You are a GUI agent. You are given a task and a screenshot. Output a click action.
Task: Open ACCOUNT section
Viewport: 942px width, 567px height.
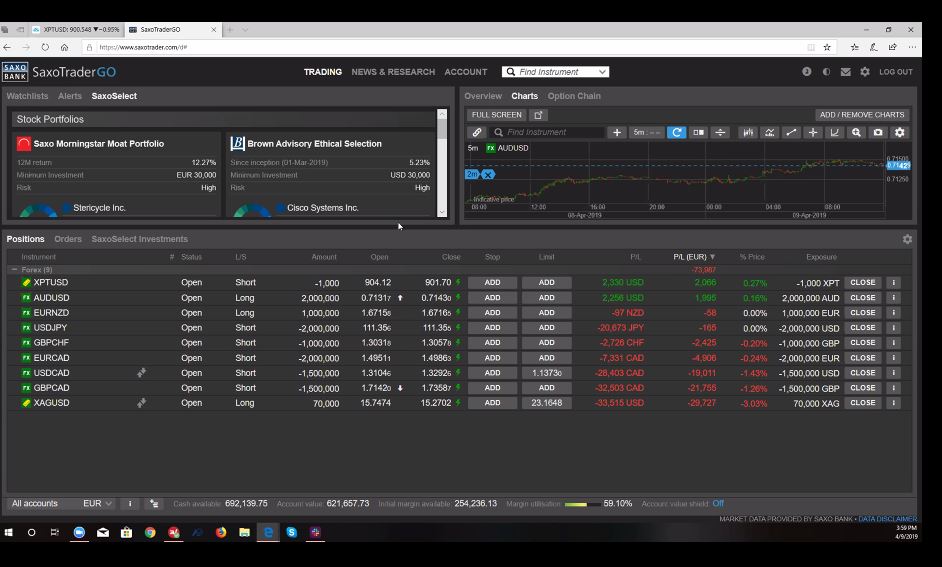[x=466, y=71]
